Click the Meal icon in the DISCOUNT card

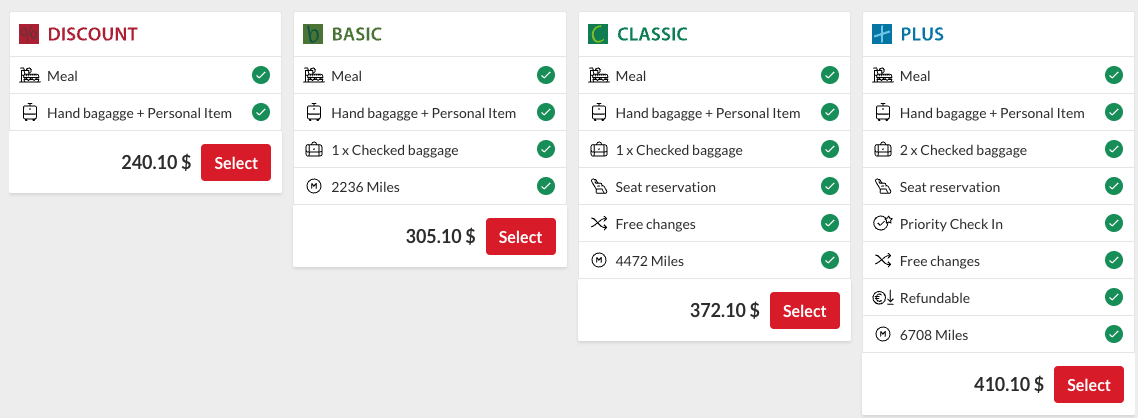click(30, 75)
